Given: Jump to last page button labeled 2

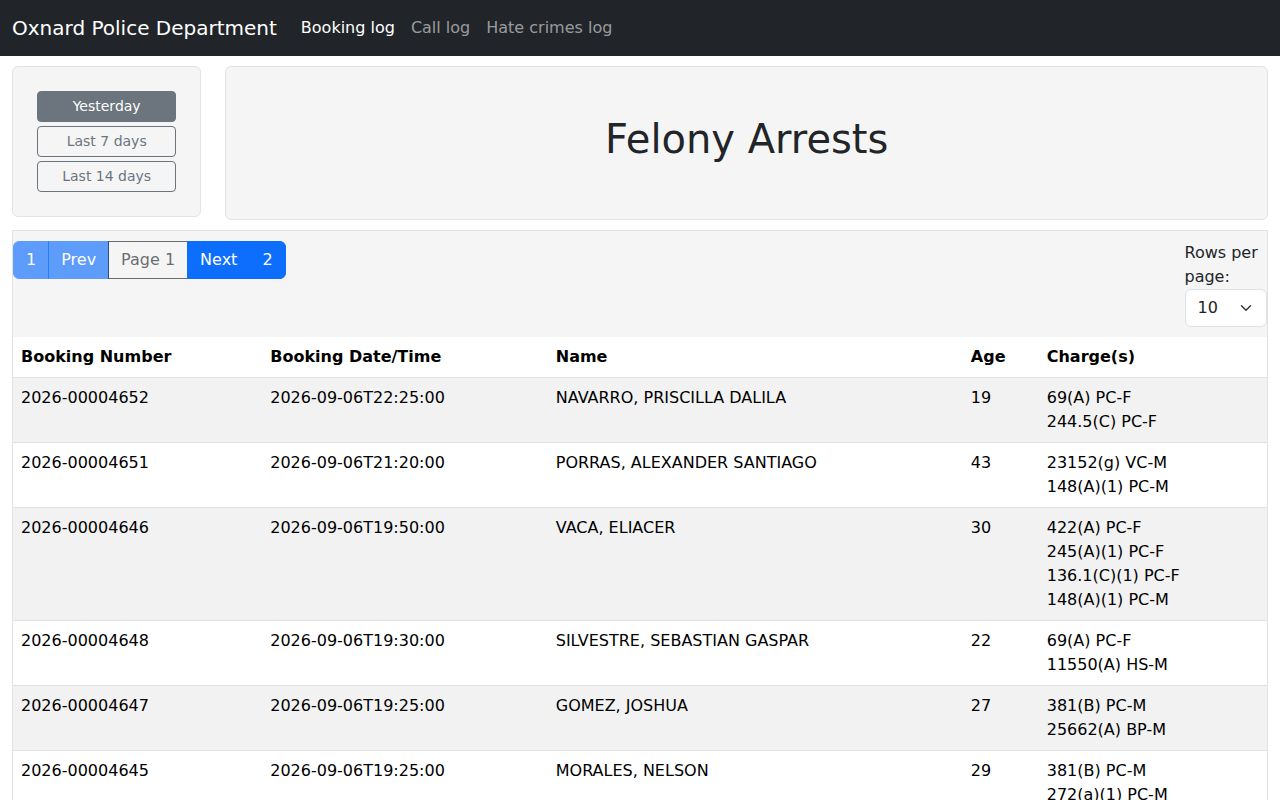Looking at the screenshot, I should pyautogui.click(x=267, y=260).
